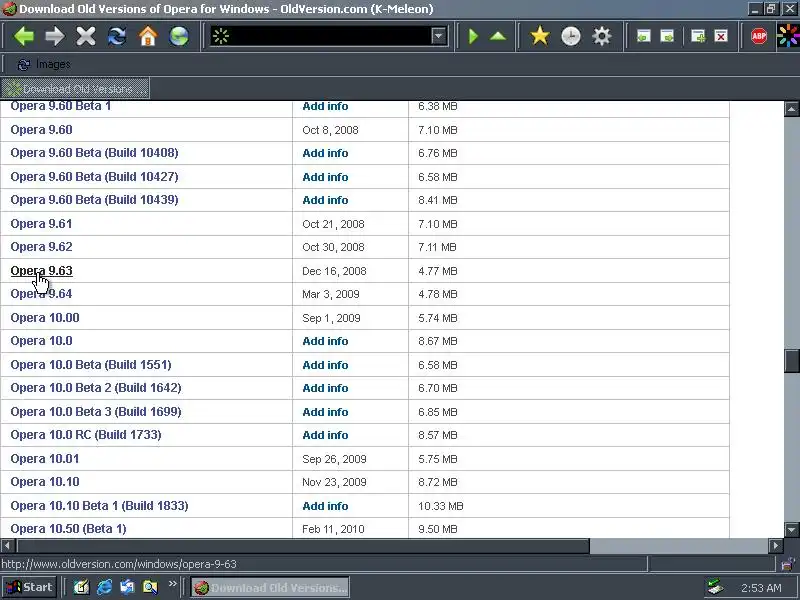Open Opera 10.0 Beta 2 (Build 1642) link
This screenshot has height=600, width=800.
(96, 388)
